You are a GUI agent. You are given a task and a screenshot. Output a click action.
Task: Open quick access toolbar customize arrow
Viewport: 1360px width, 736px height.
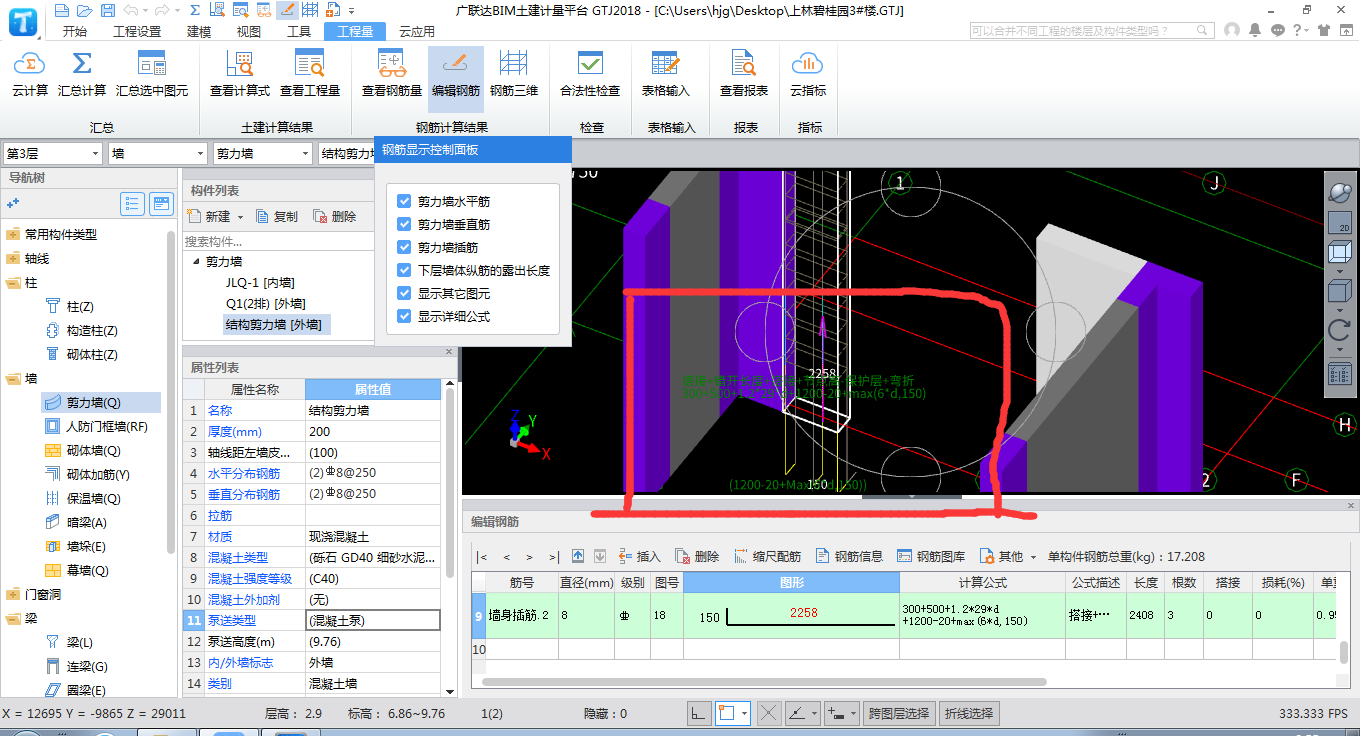(x=353, y=10)
